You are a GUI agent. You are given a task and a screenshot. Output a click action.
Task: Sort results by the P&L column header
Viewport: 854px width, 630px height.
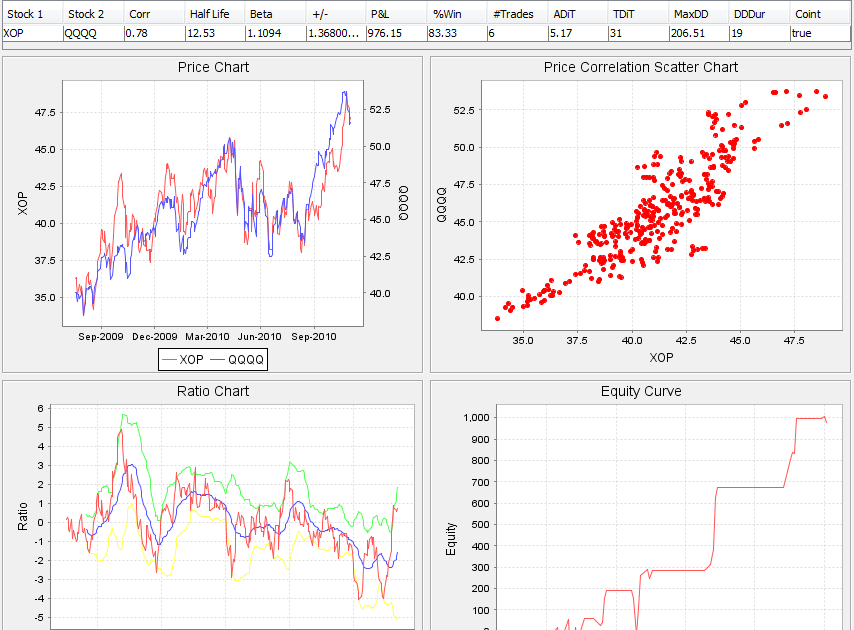380,13
